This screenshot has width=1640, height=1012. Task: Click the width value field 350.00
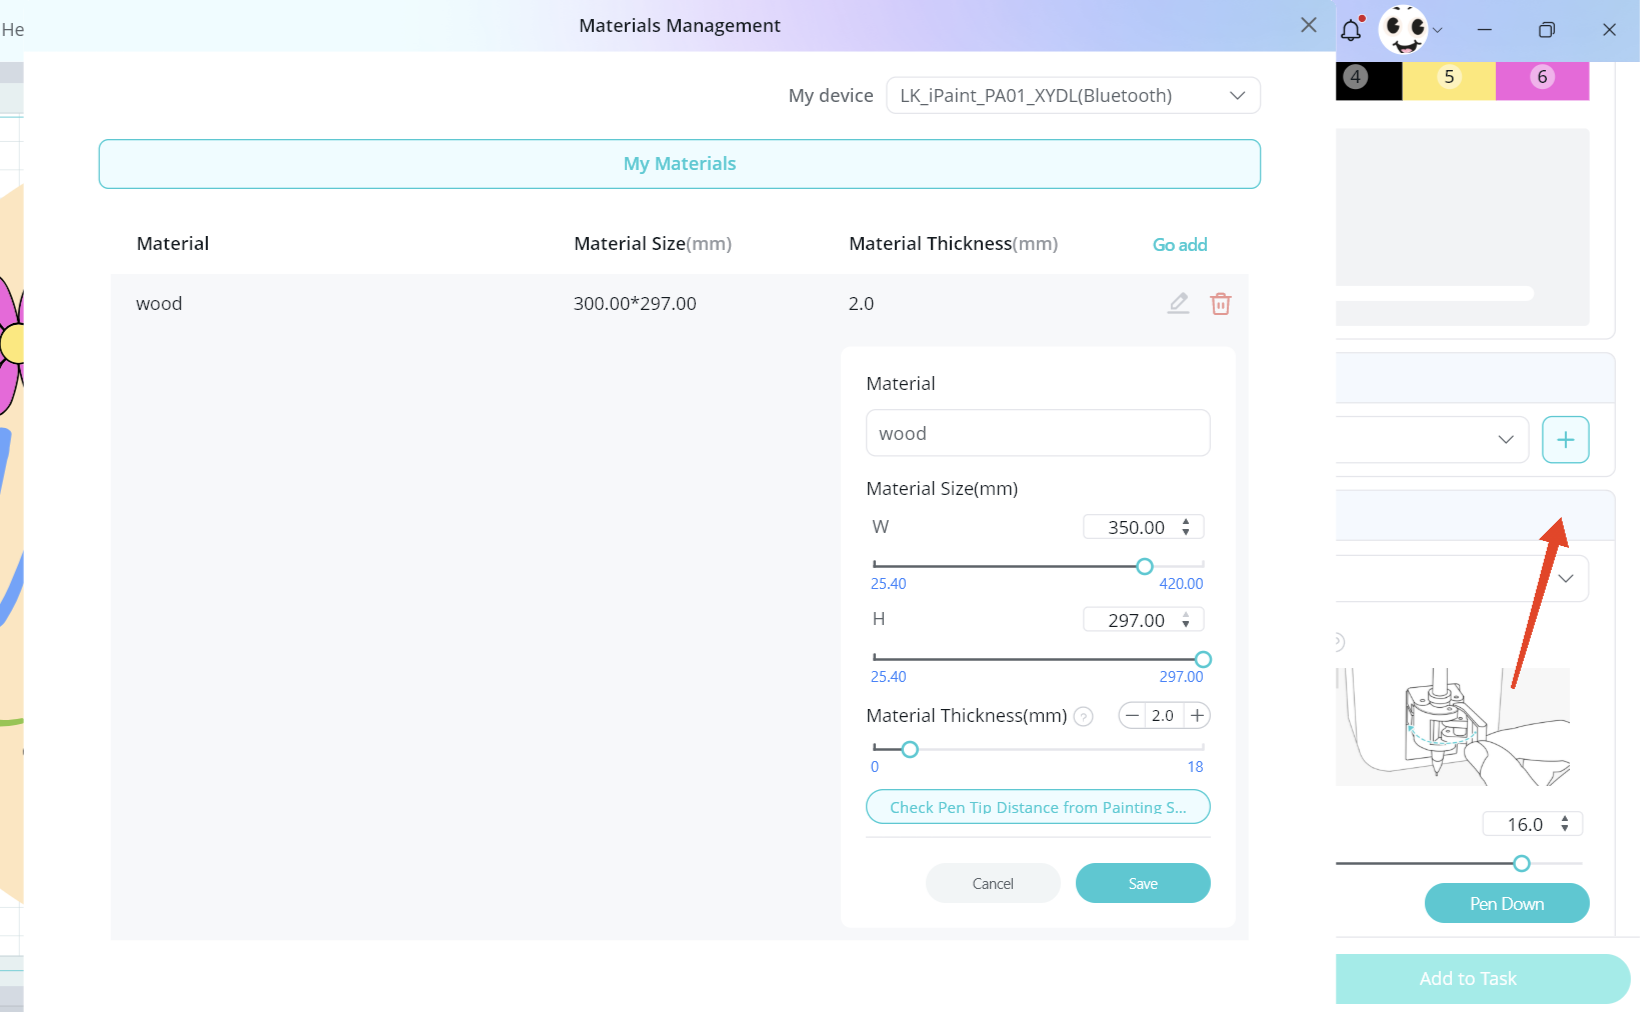[1136, 527]
